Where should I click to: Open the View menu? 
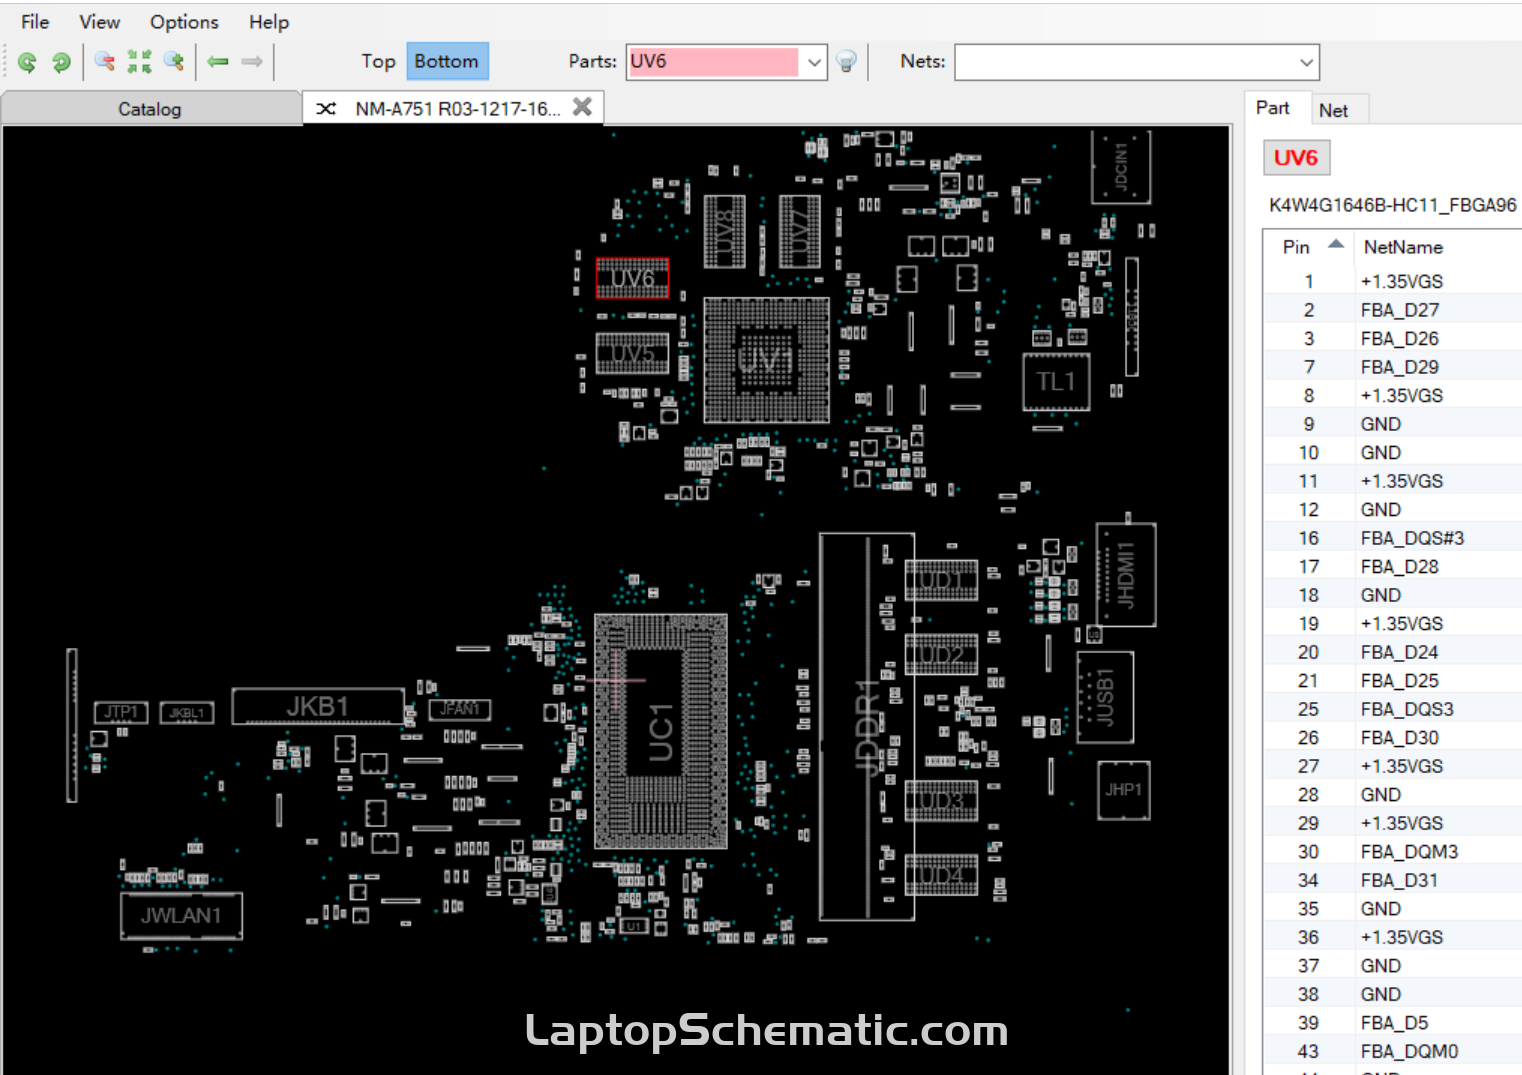[x=99, y=21]
